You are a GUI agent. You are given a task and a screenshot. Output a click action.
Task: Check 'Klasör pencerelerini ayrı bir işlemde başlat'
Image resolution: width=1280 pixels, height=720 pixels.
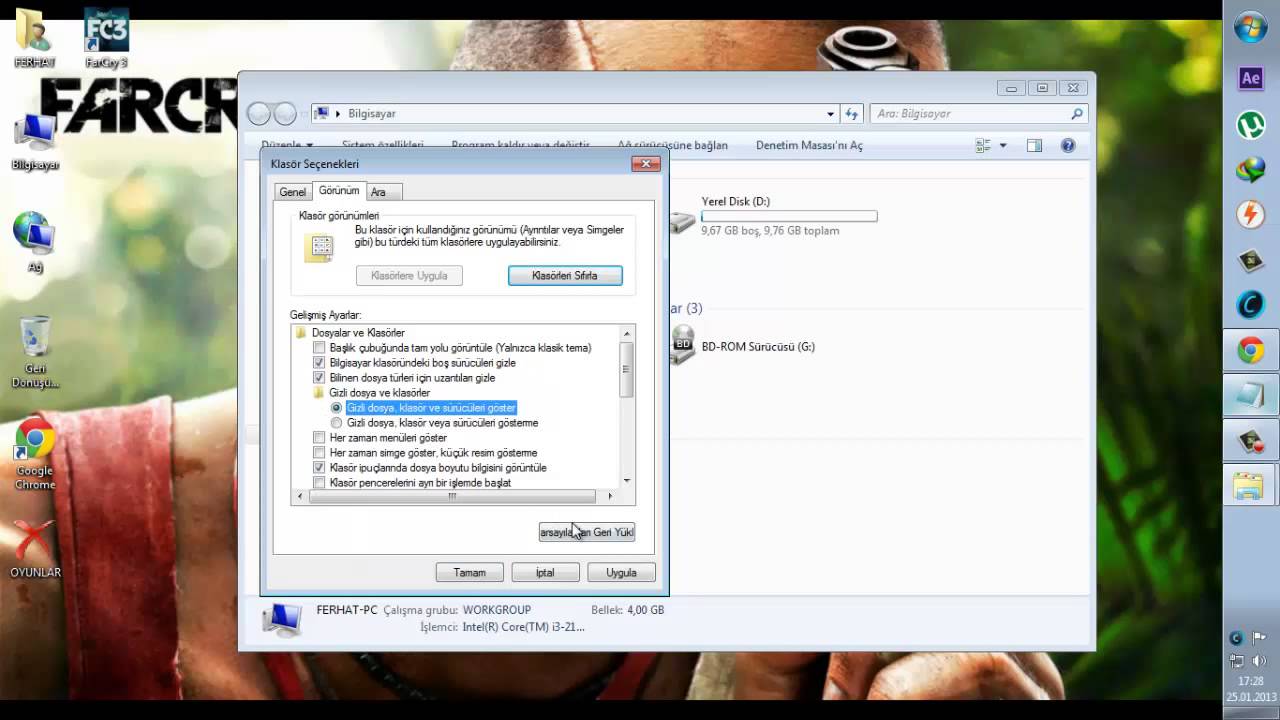tap(319, 482)
